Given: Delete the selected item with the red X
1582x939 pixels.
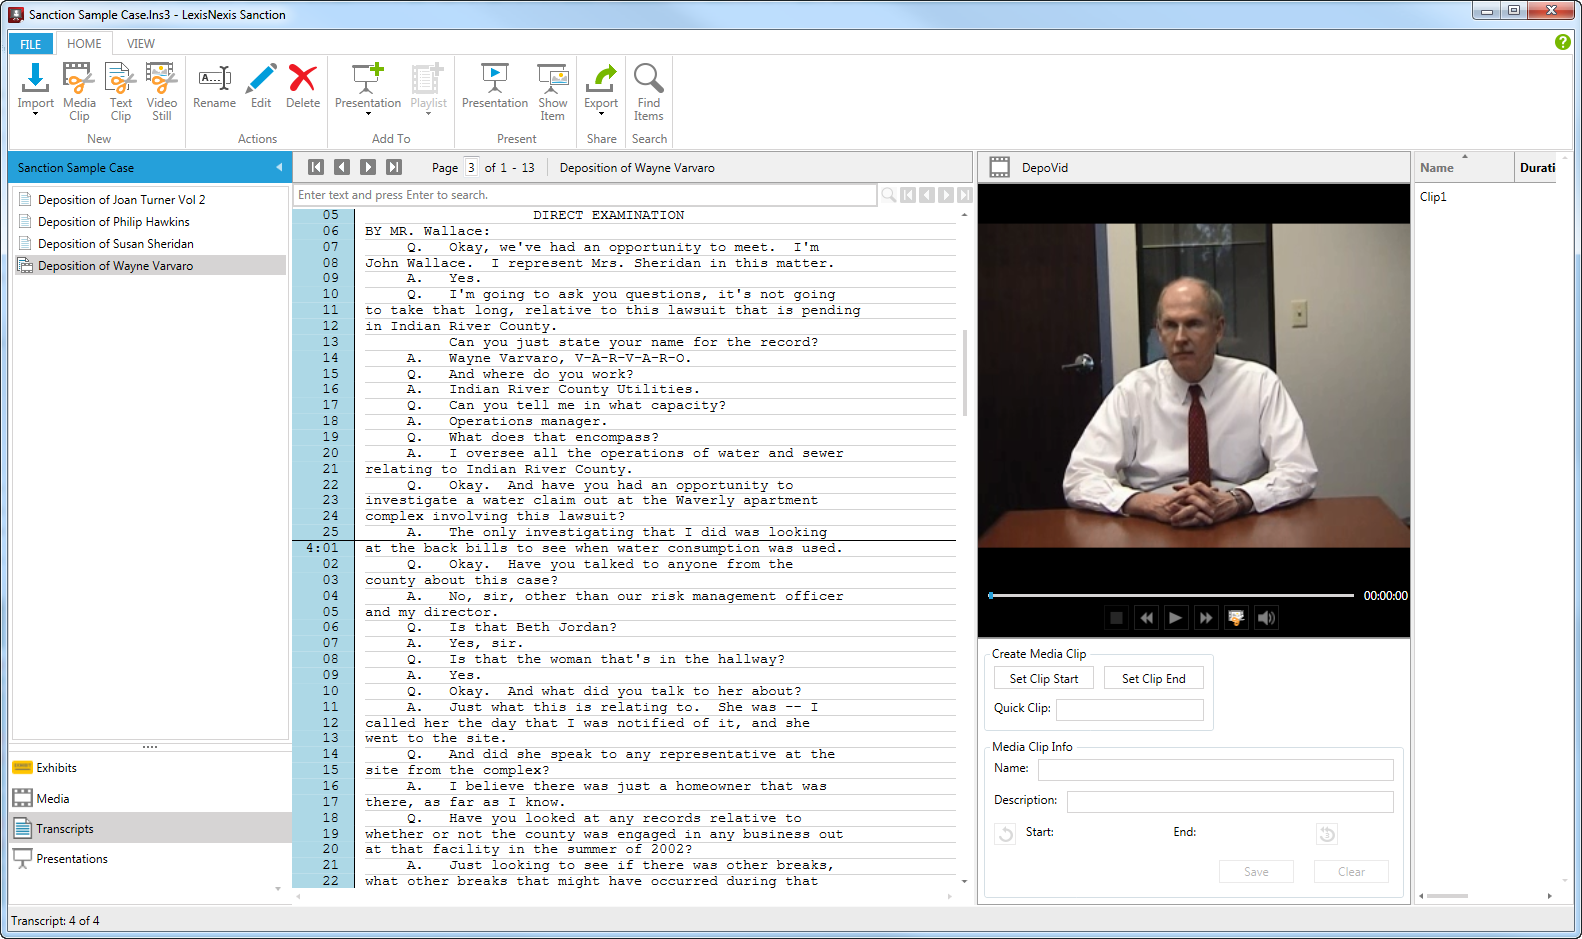Looking at the screenshot, I should [303, 86].
